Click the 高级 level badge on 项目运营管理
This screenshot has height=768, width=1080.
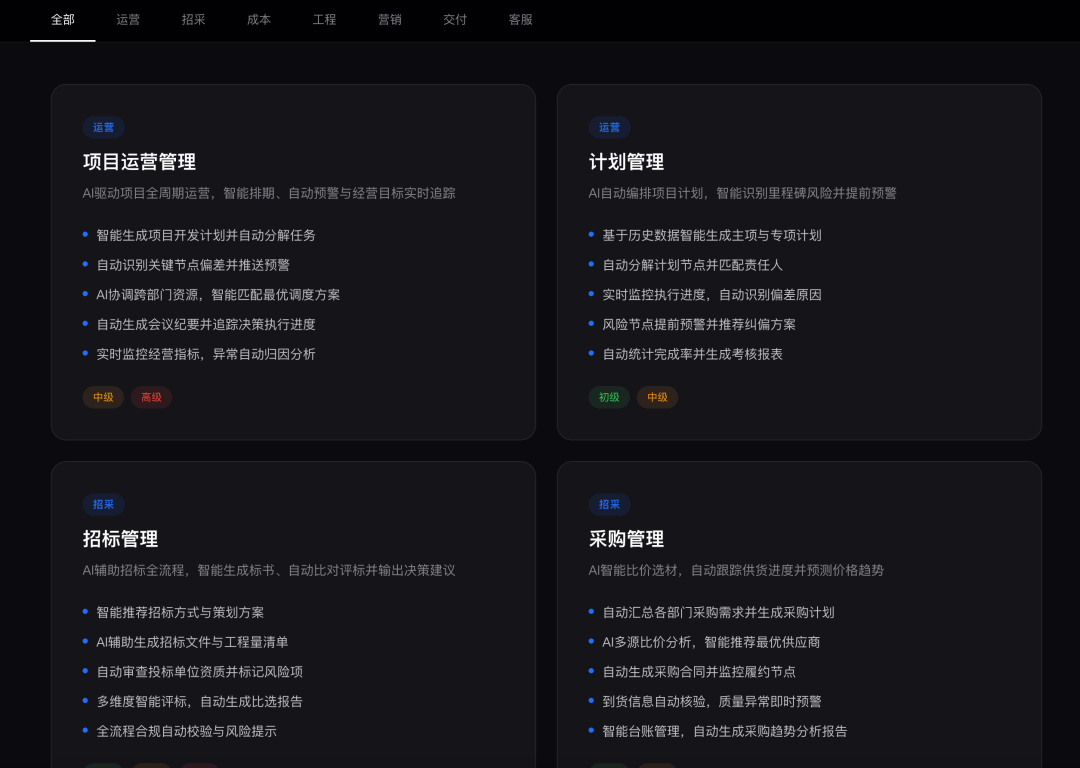[x=152, y=397]
